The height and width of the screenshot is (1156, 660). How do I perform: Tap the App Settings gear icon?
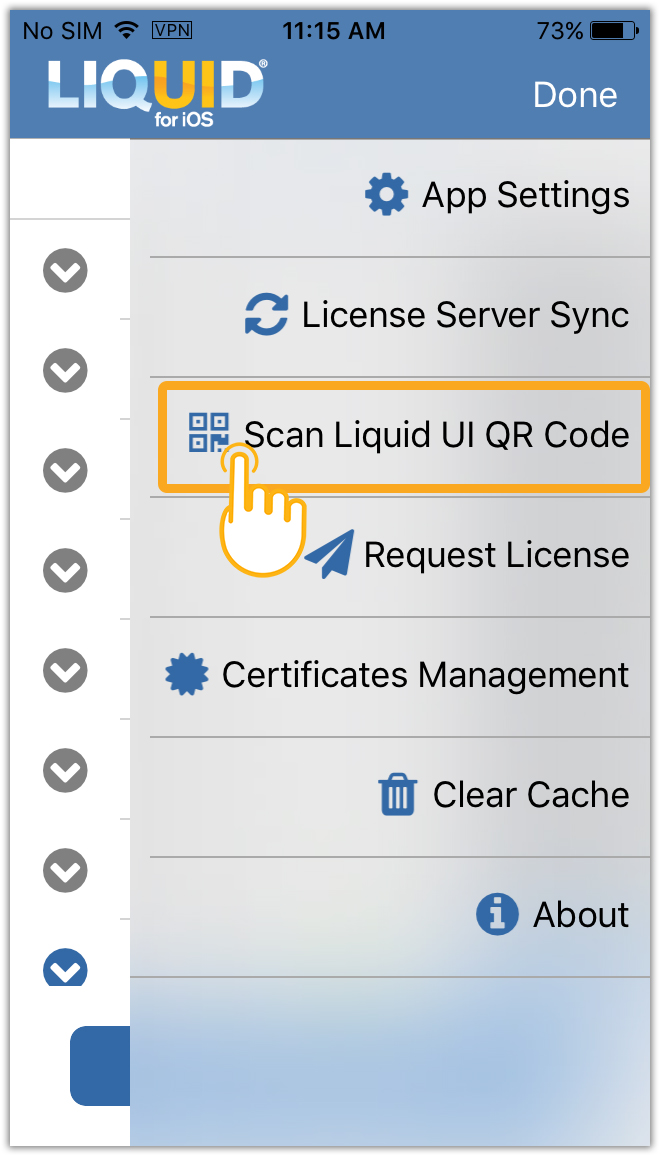tap(386, 195)
